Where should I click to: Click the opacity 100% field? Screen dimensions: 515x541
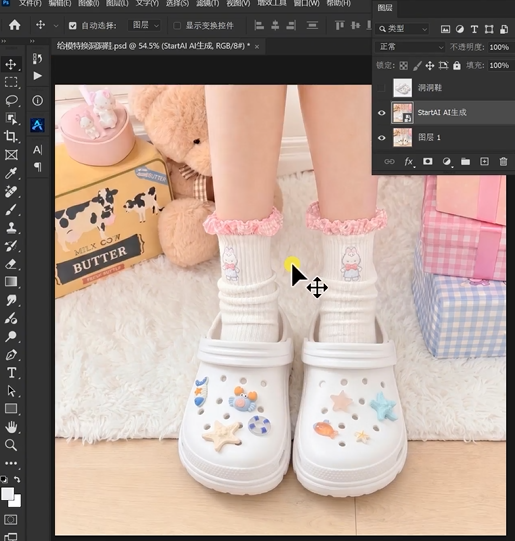[499, 47]
